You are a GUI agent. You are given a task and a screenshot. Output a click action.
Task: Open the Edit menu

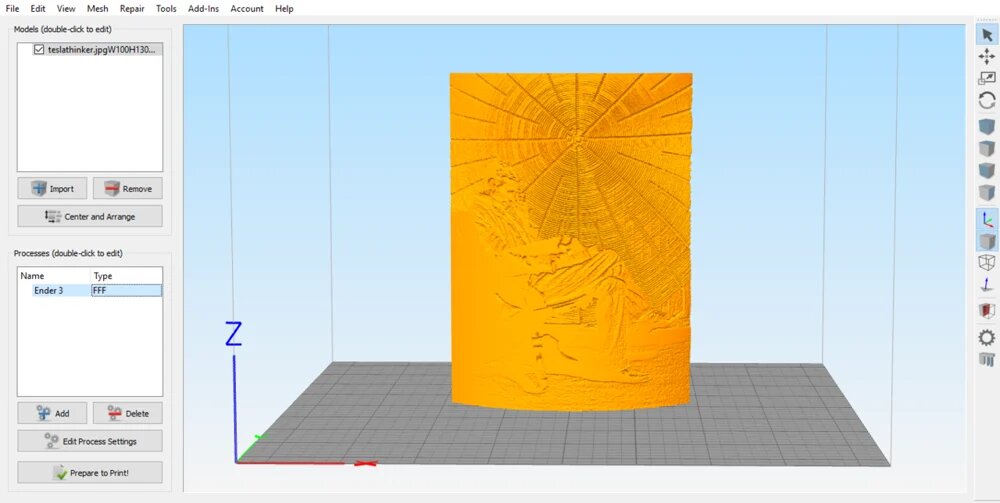[x=38, y=9]
